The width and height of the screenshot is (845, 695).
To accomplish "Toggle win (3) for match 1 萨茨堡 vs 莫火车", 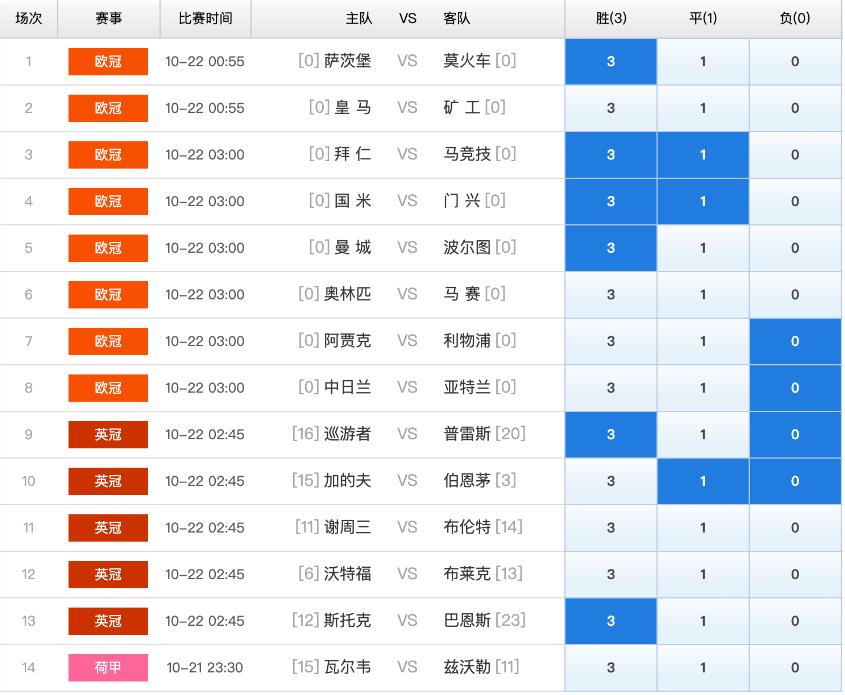I will [611, 61].
